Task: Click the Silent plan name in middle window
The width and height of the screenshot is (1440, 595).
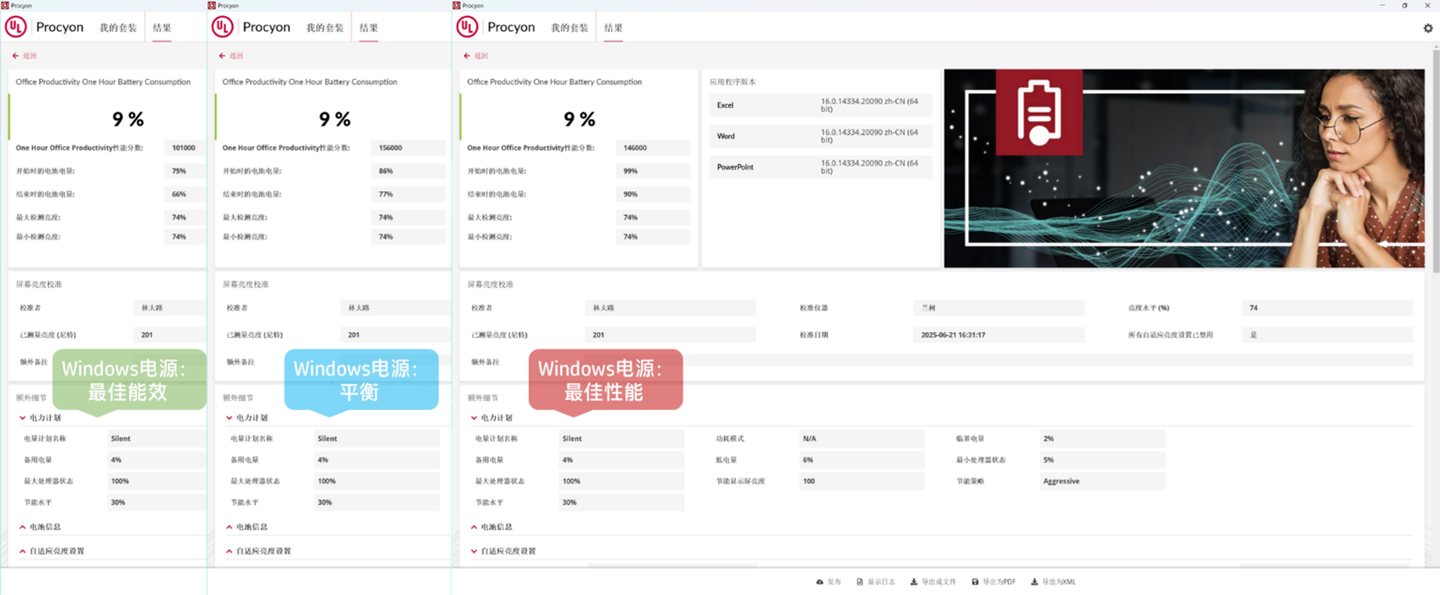Action: (377, 438)
